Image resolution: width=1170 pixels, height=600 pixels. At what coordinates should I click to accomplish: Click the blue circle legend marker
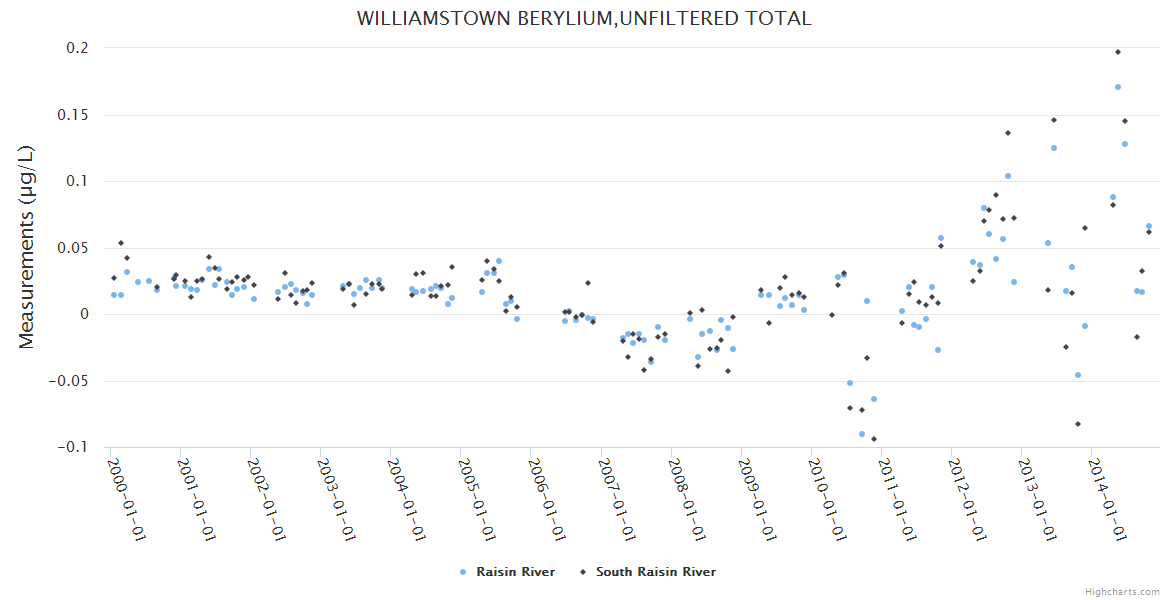462,572
